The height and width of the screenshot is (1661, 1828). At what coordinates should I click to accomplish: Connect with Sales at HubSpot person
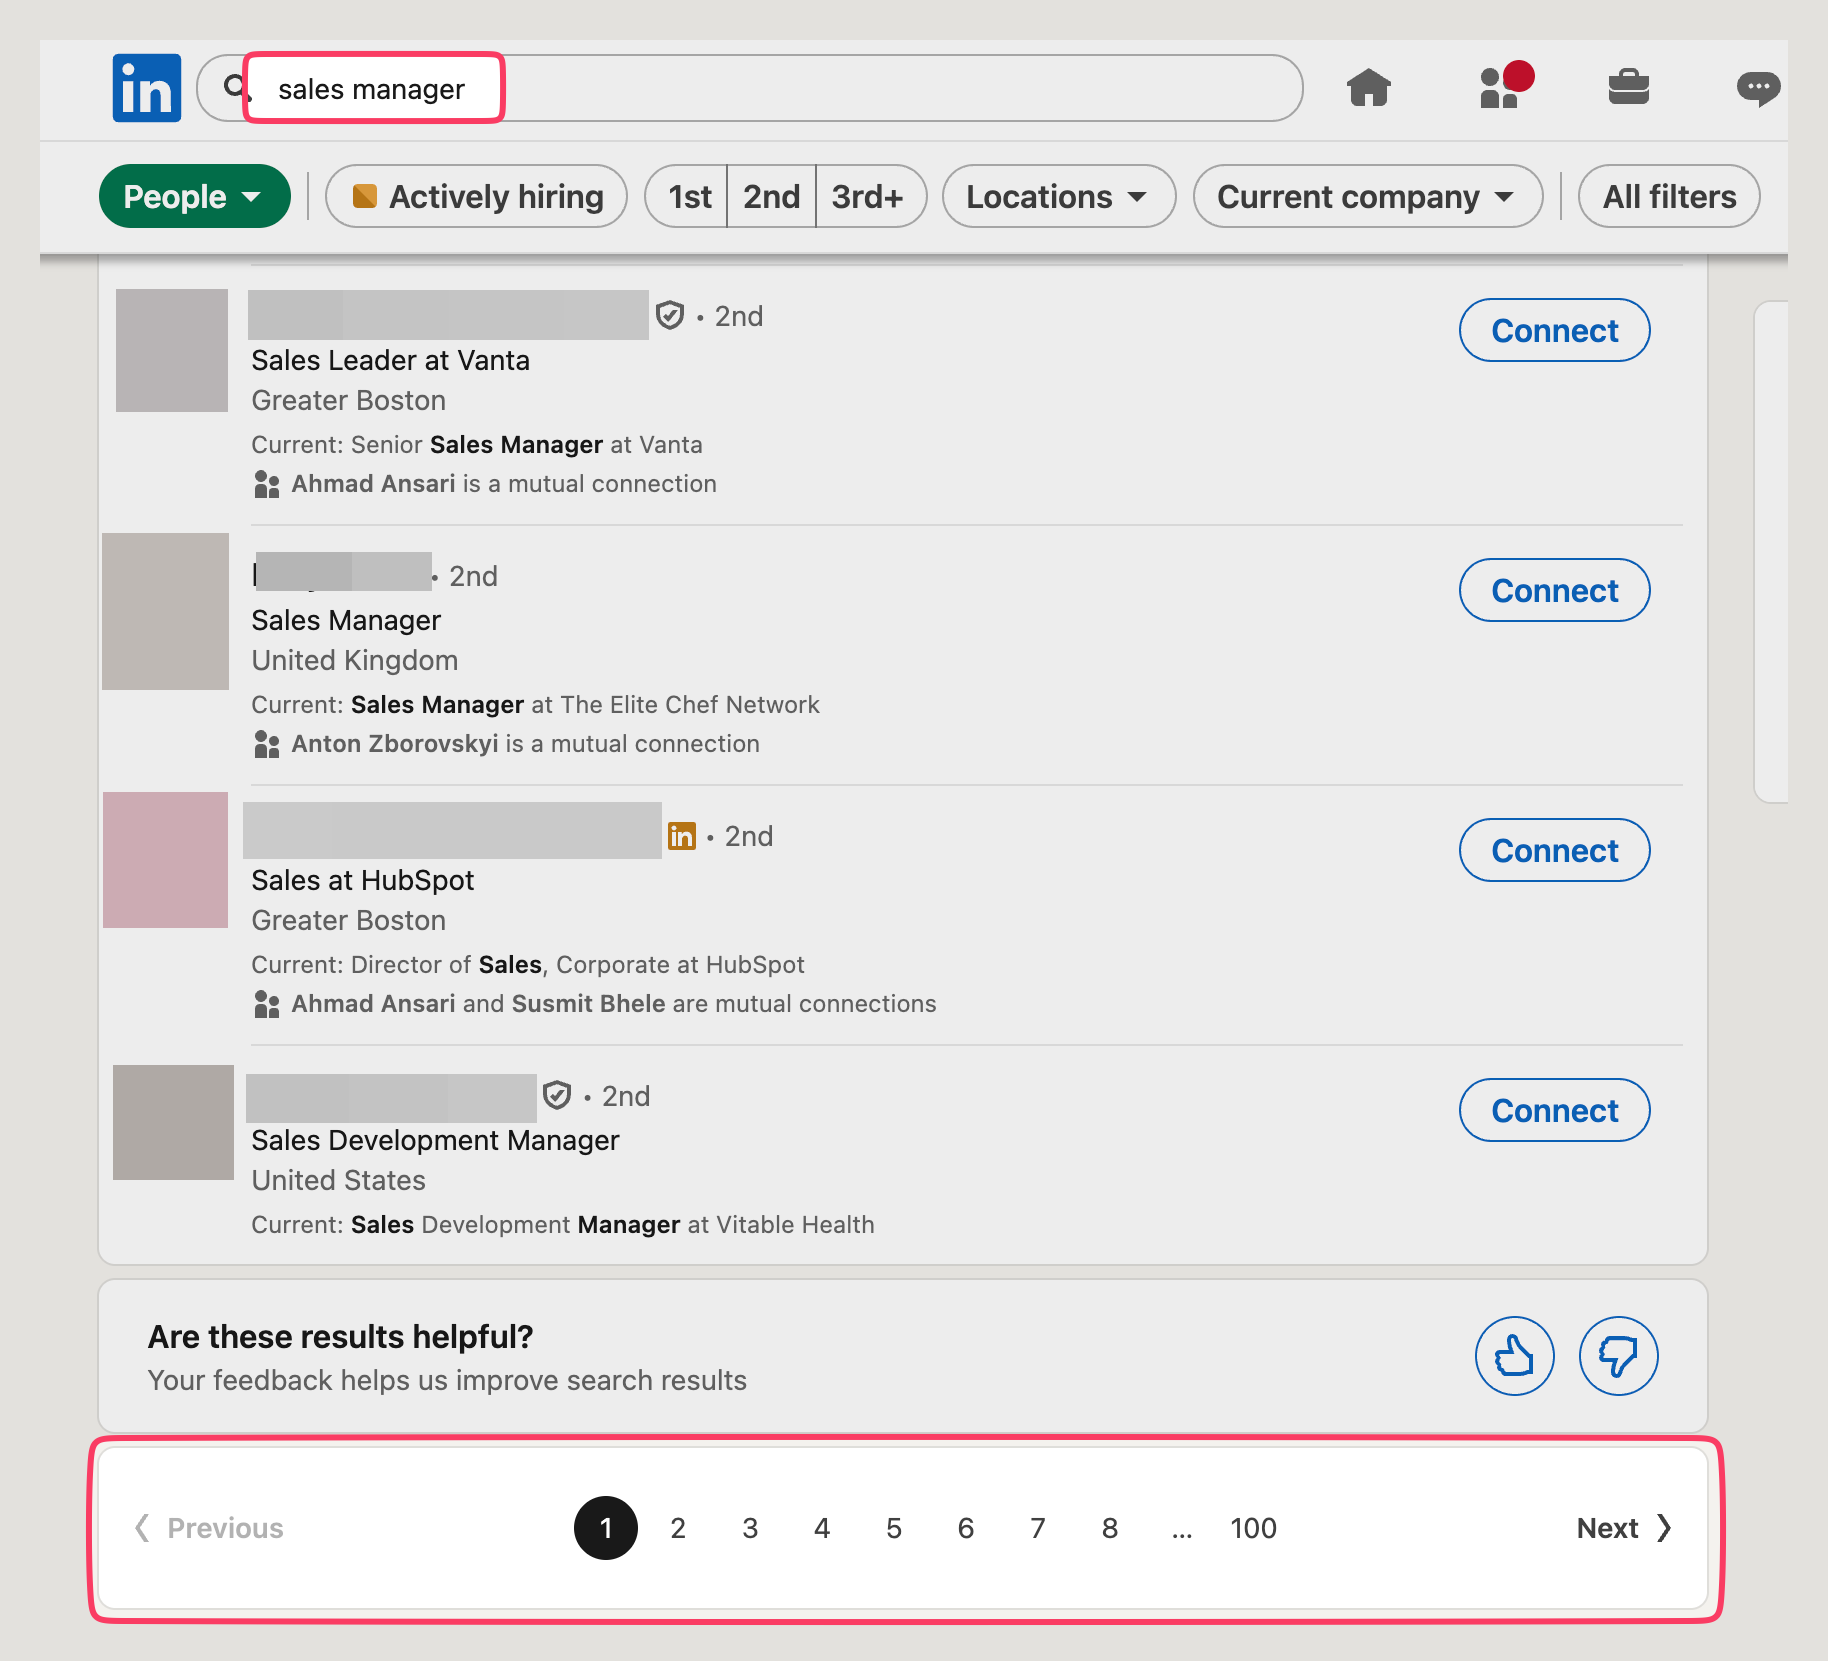click(1554, 850)
